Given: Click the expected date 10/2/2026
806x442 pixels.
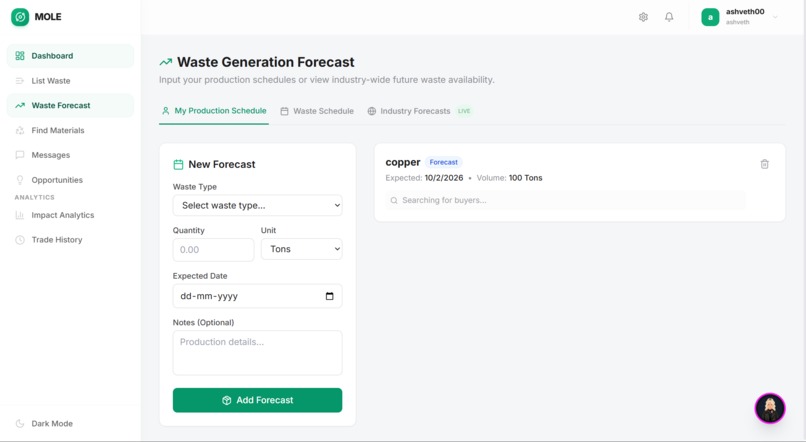Looking at the screenshot, I should [x=444, y=178].
